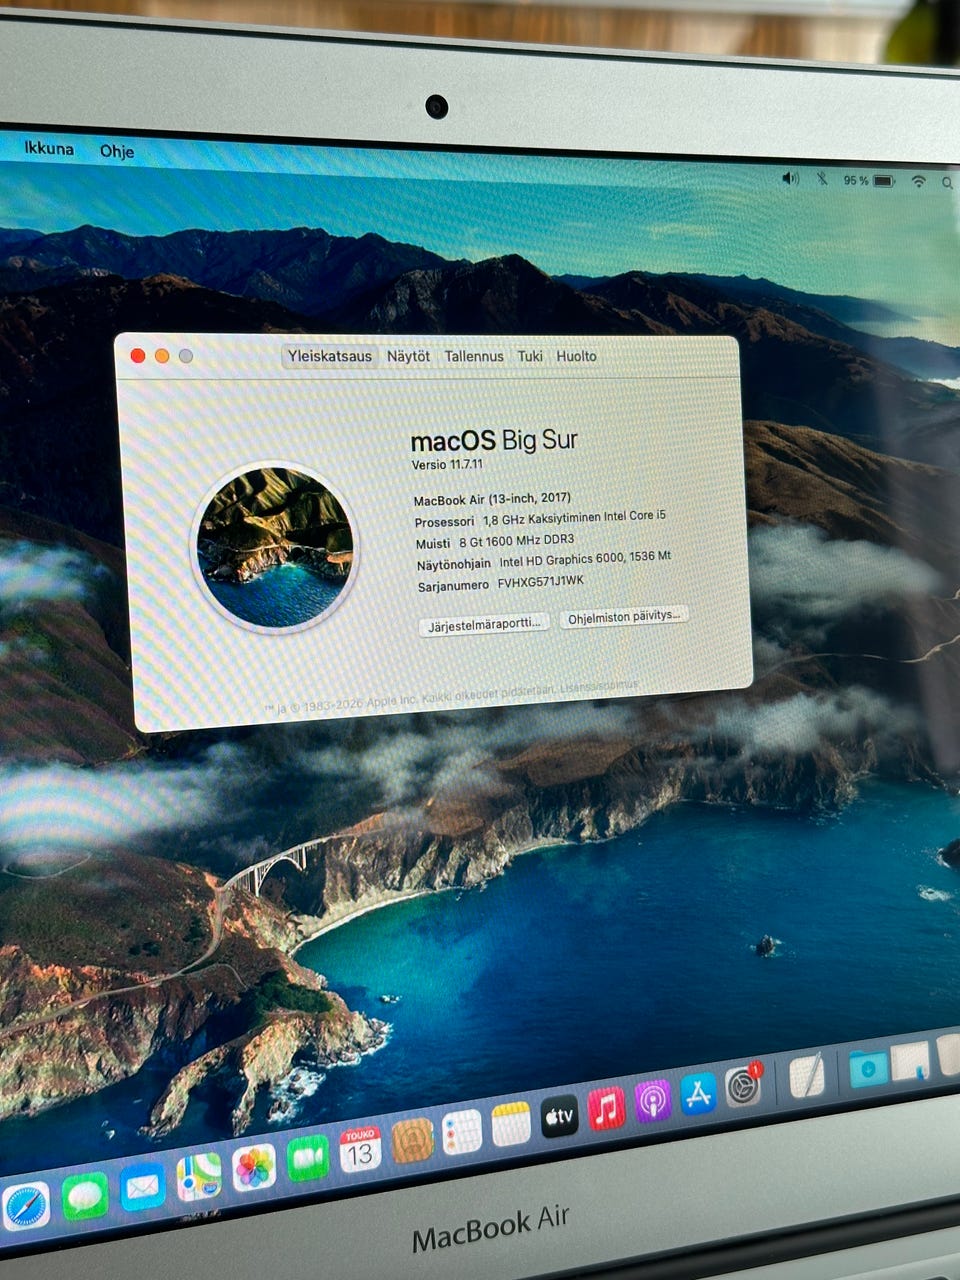Click the Lisenssisopimus link in the footer
Screen dimensions: 960x1280
(598, 686)
